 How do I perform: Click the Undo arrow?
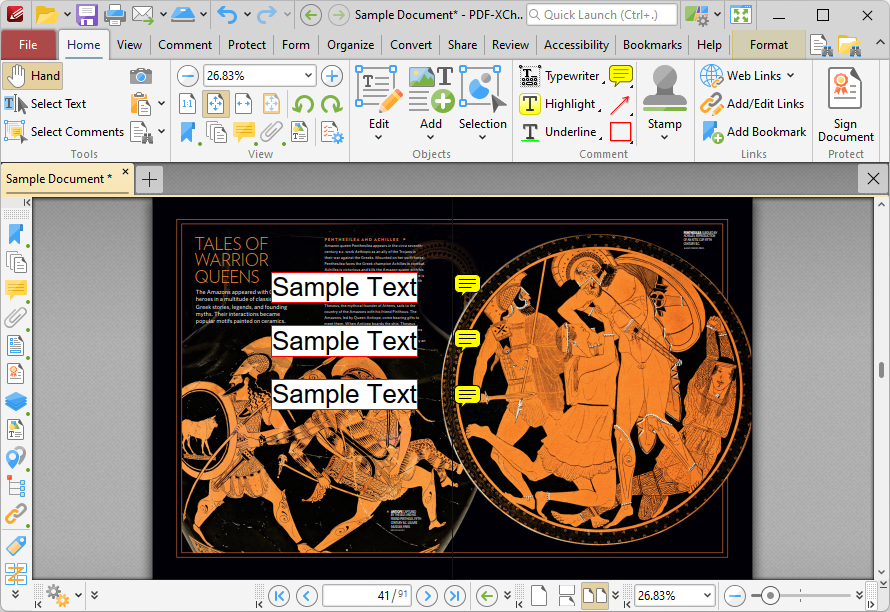click(227, 15)
